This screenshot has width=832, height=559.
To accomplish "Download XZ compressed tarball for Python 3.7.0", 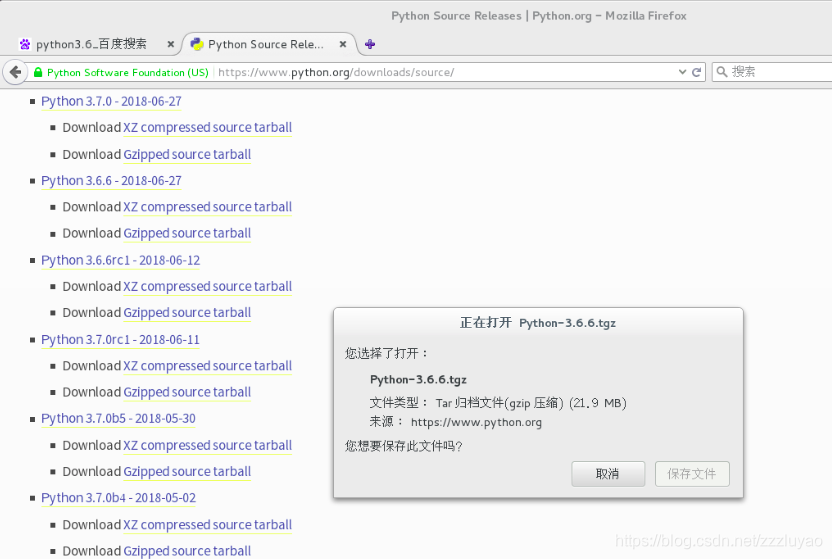I will click(x=207, y=128).
